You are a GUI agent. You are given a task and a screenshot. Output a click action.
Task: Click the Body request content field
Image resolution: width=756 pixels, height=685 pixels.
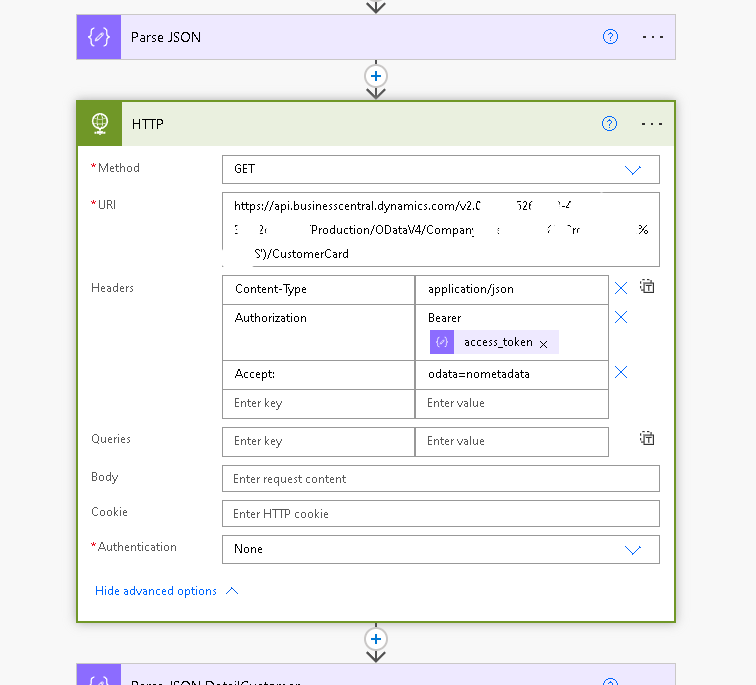[x=440, y=479]
